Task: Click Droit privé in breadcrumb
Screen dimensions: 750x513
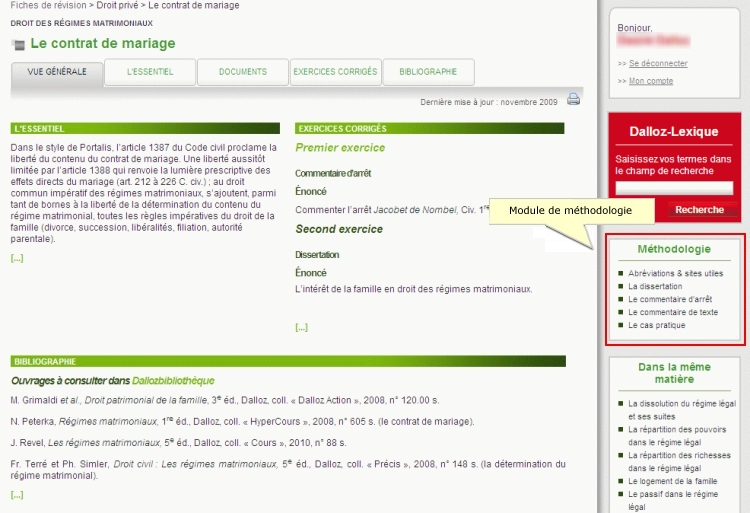Action: 117,5
